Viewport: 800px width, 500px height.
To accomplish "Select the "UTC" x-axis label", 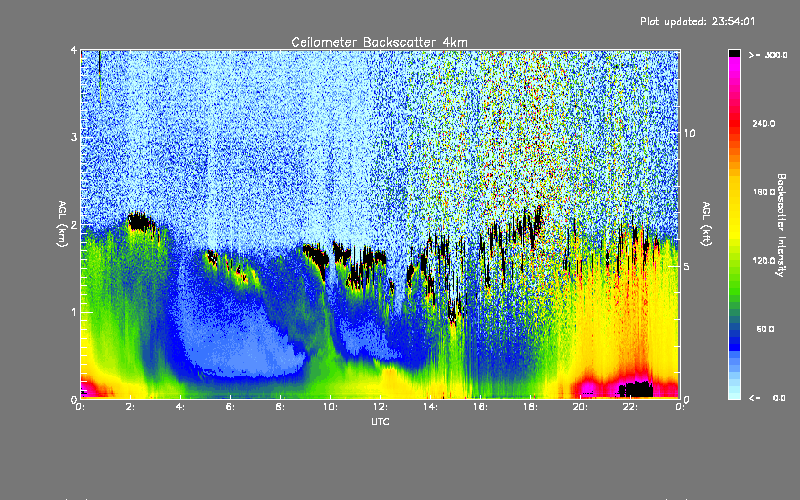I will coord(380,421).
